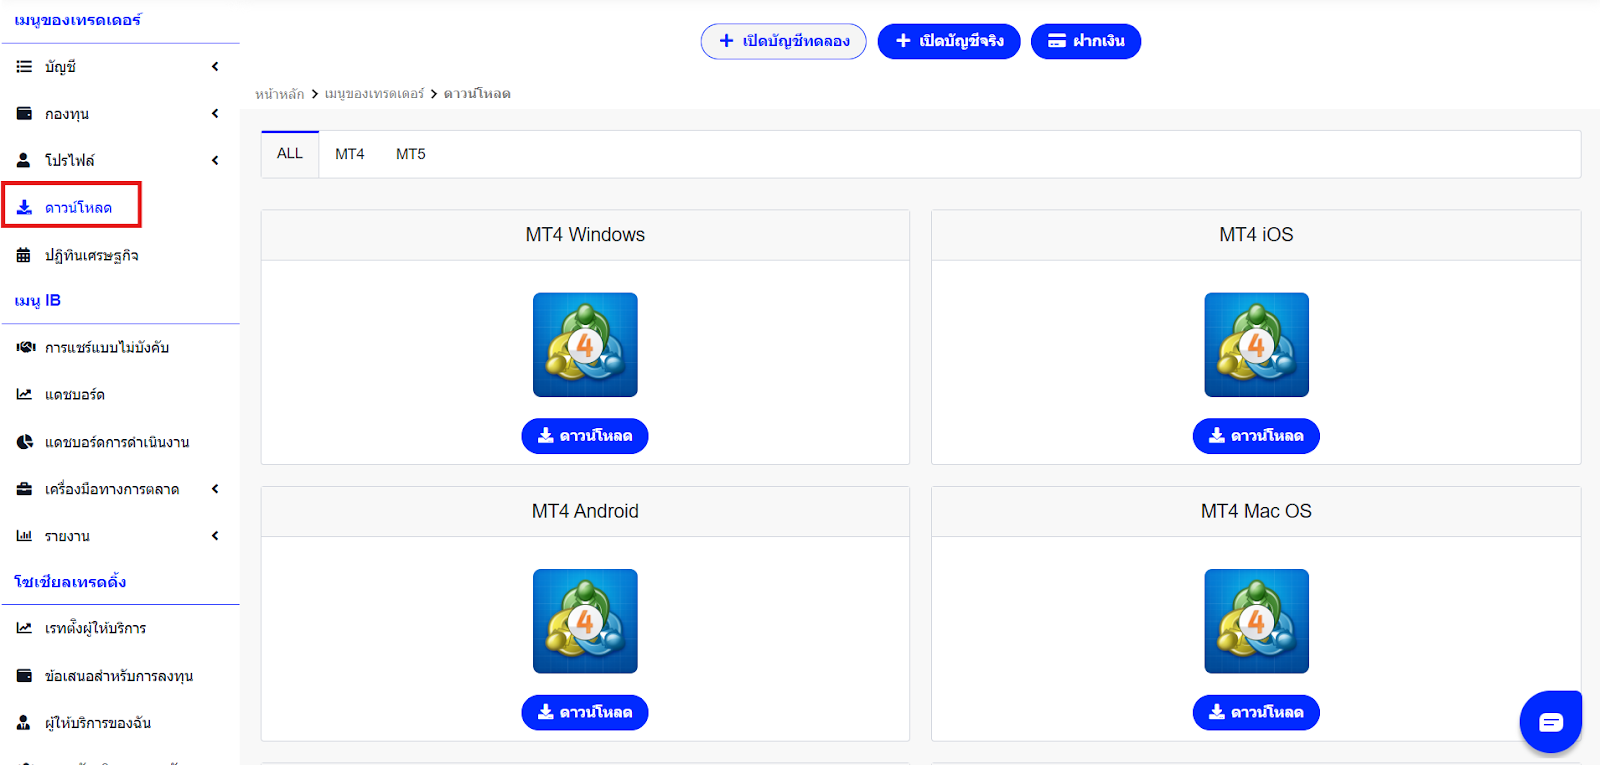Switch to the MT4 tab
1600x765 pixels.
click(x=350, y=154)
